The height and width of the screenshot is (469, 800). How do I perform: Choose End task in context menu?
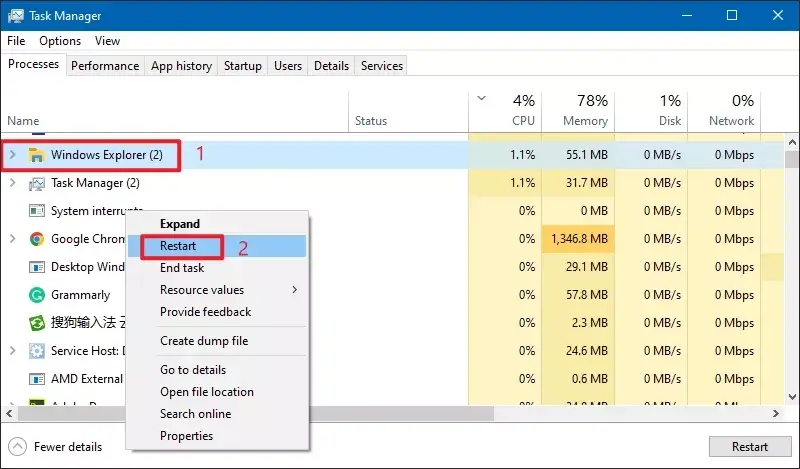(217, 268)
